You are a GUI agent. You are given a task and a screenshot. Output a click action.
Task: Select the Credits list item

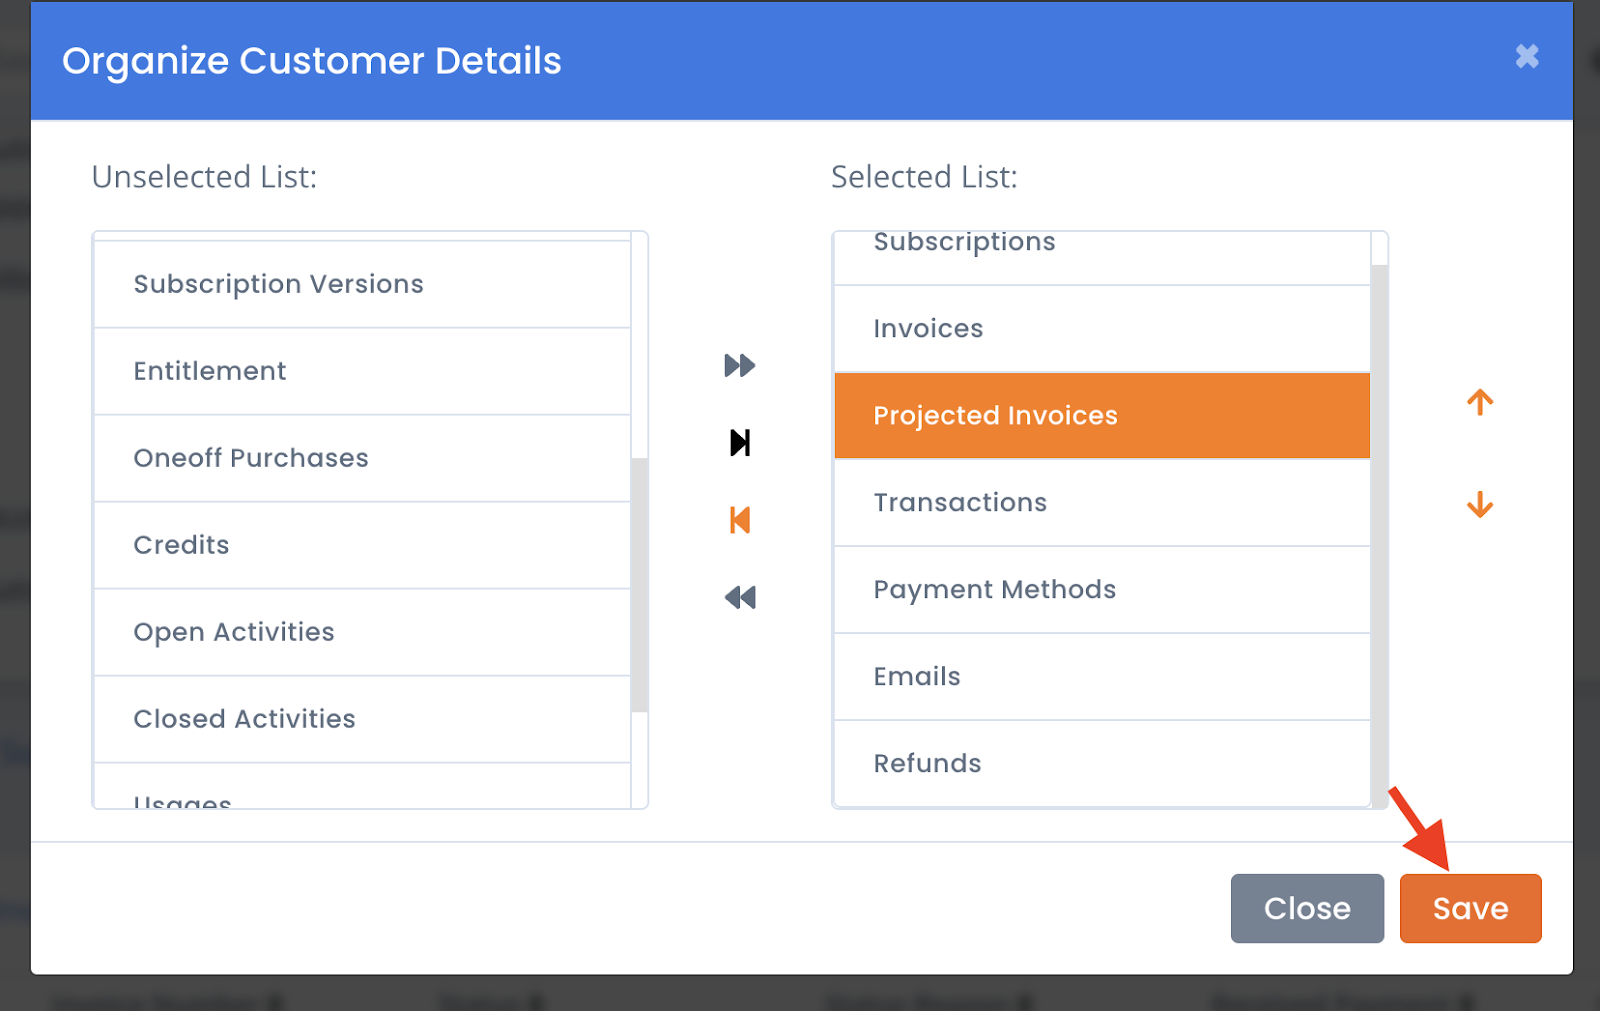[362, 545]
